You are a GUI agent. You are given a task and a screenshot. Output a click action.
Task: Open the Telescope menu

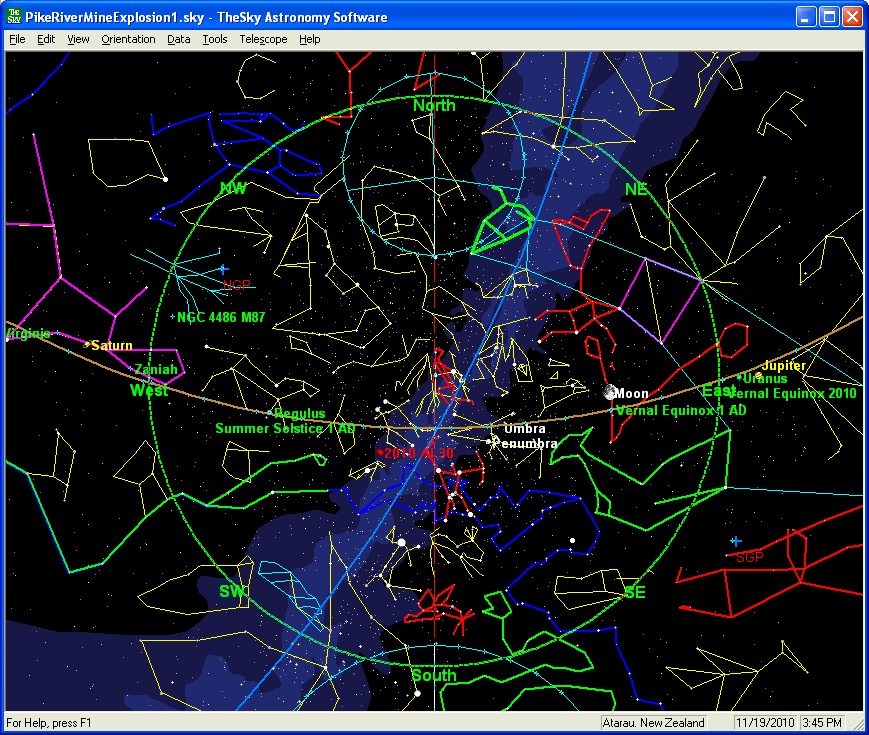(x=263, y=39)
